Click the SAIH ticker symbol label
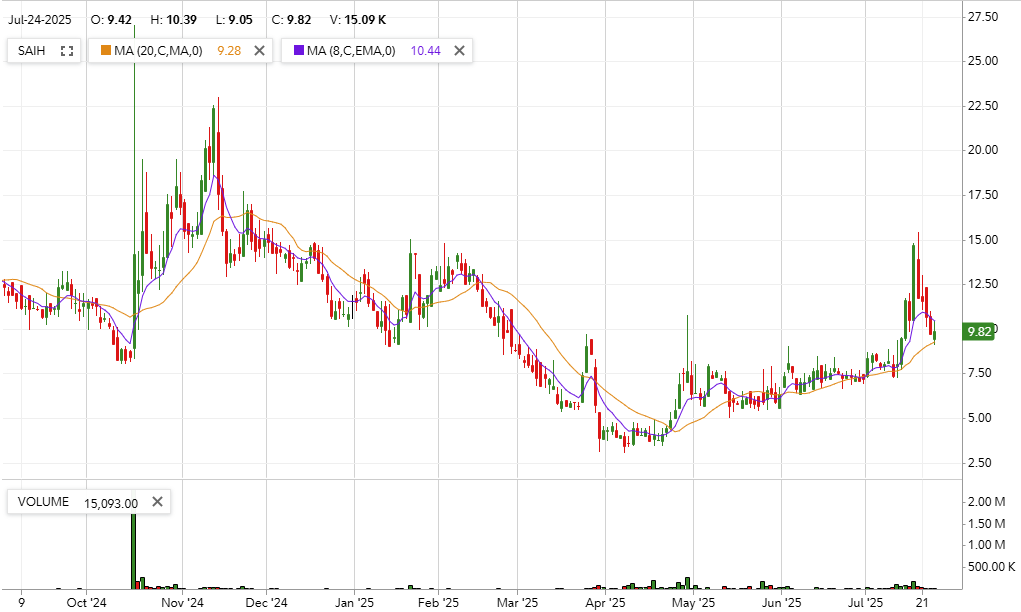This screenshot has width=1021, height=612. pos(31,51)
